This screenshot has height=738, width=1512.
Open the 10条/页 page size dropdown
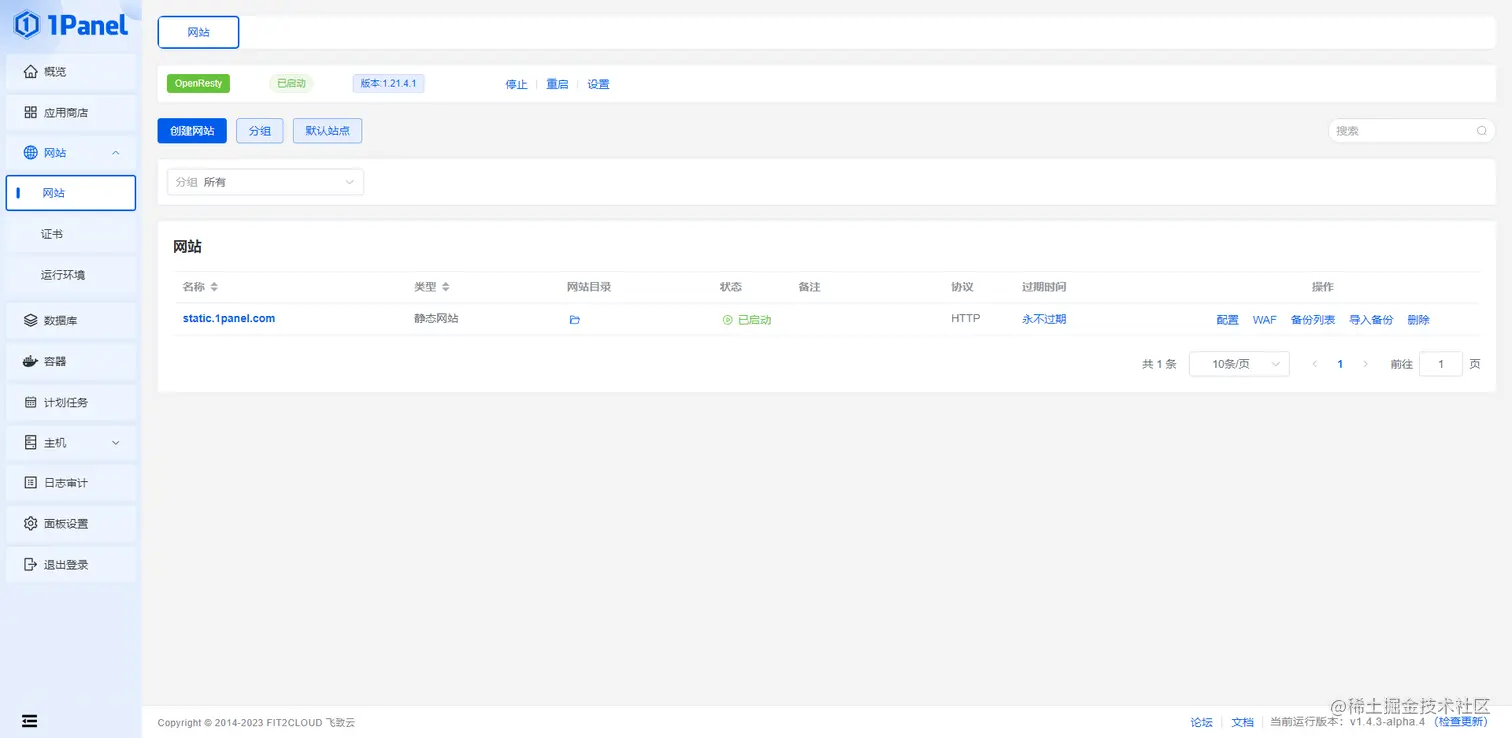pyautogui.click(x=1239, y=364)
